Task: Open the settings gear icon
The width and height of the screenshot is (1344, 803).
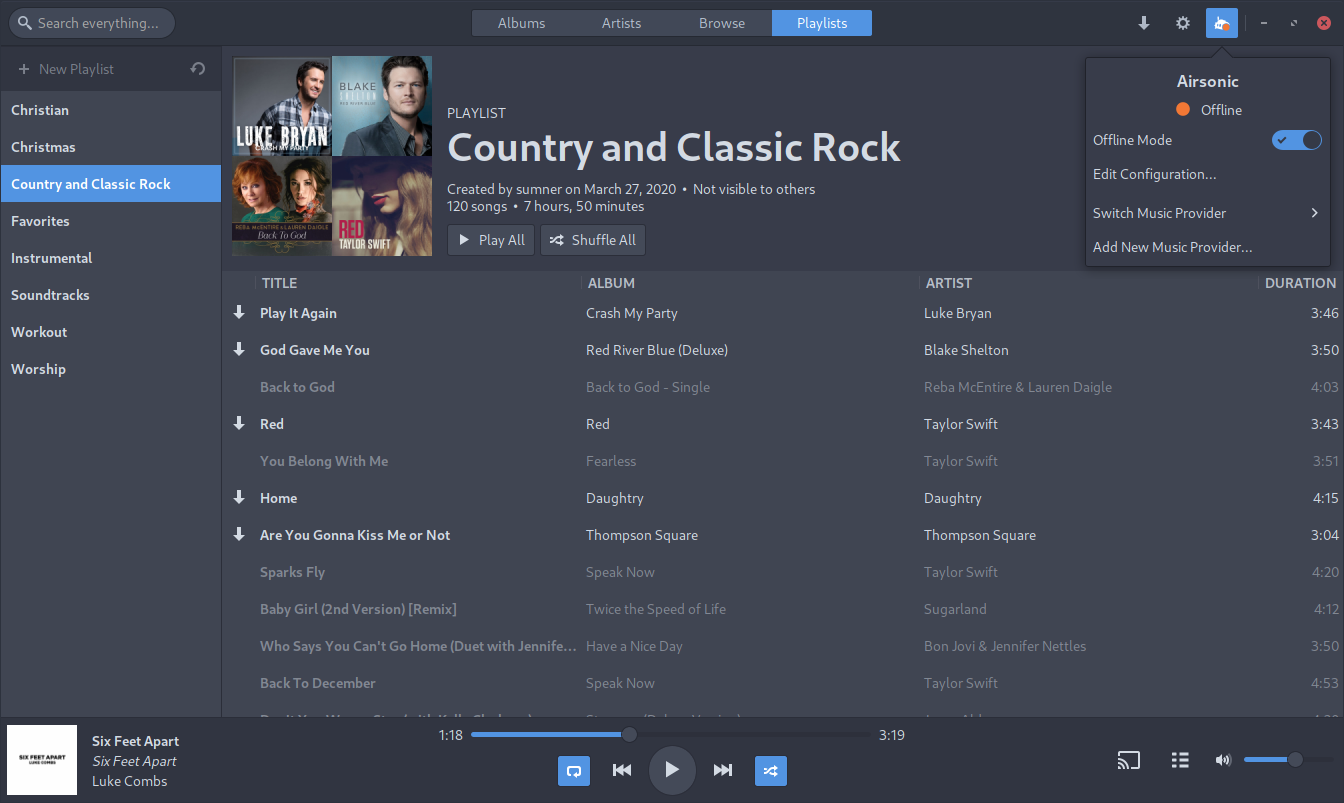Action: (x=1183, y=23)
